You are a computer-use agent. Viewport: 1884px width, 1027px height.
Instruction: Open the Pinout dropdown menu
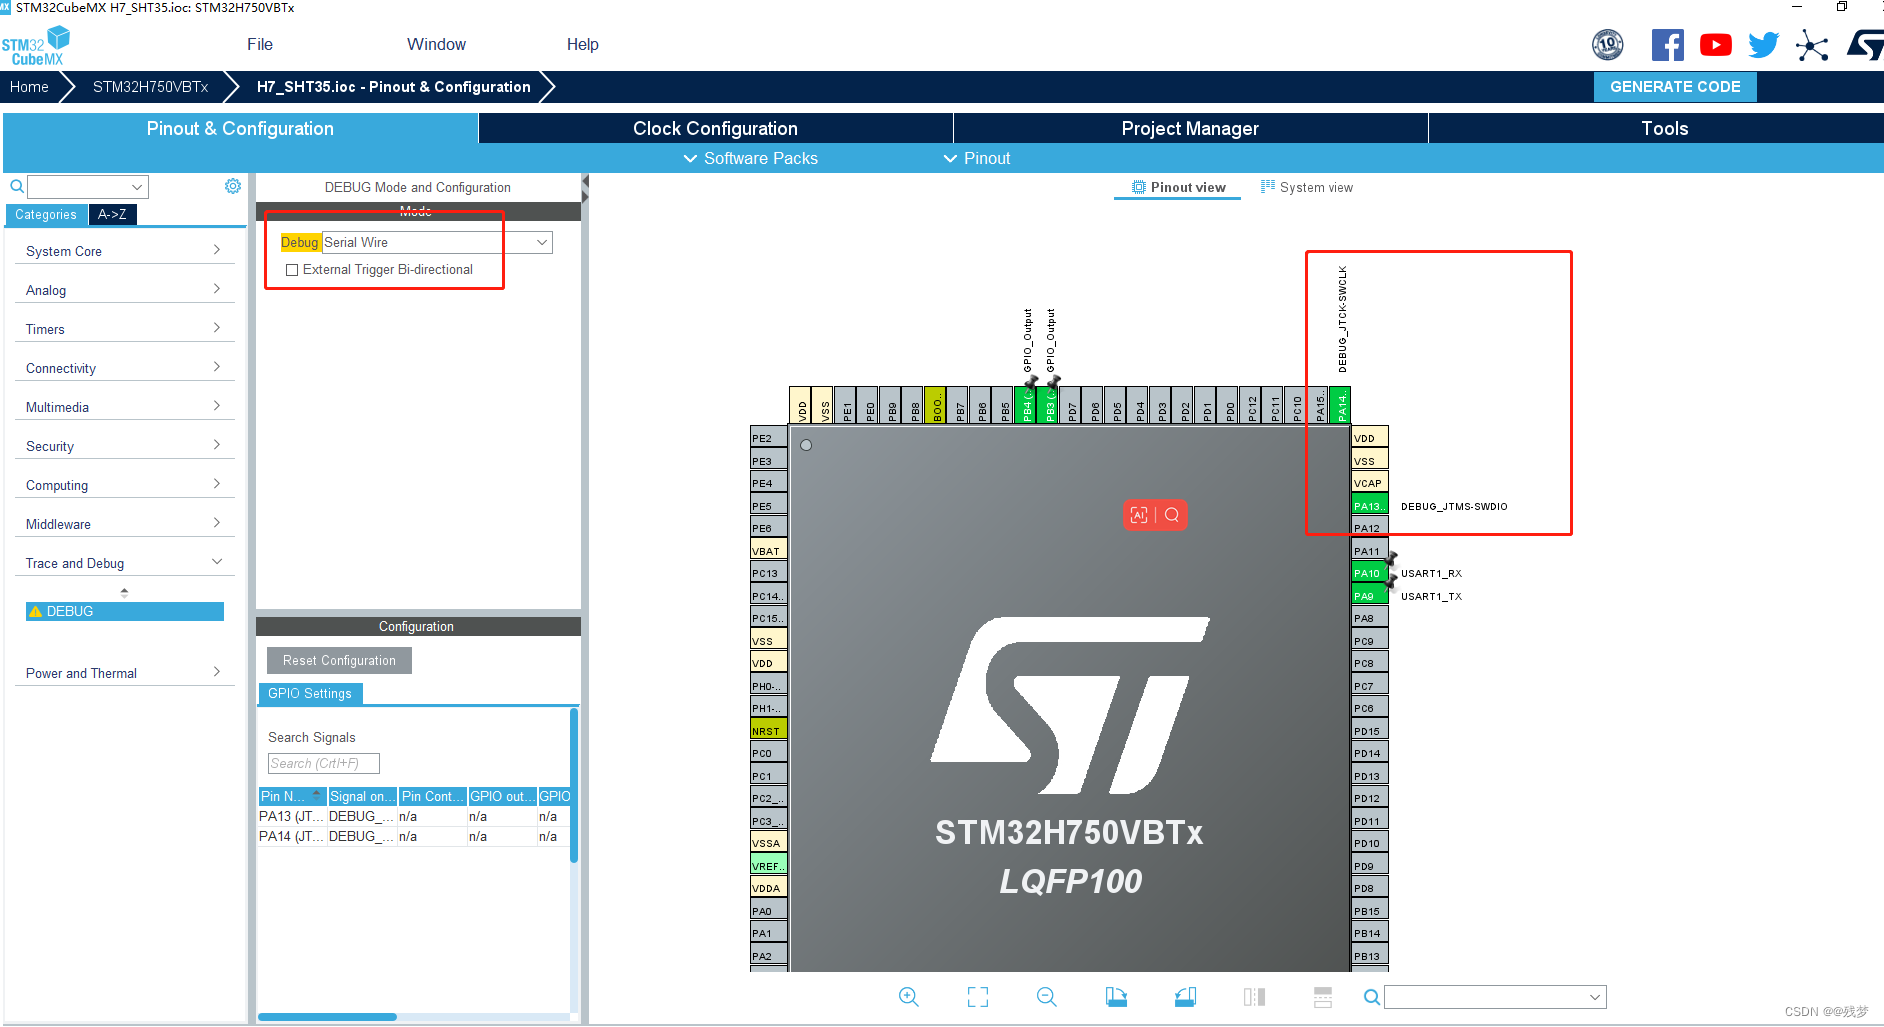point(977,158)
